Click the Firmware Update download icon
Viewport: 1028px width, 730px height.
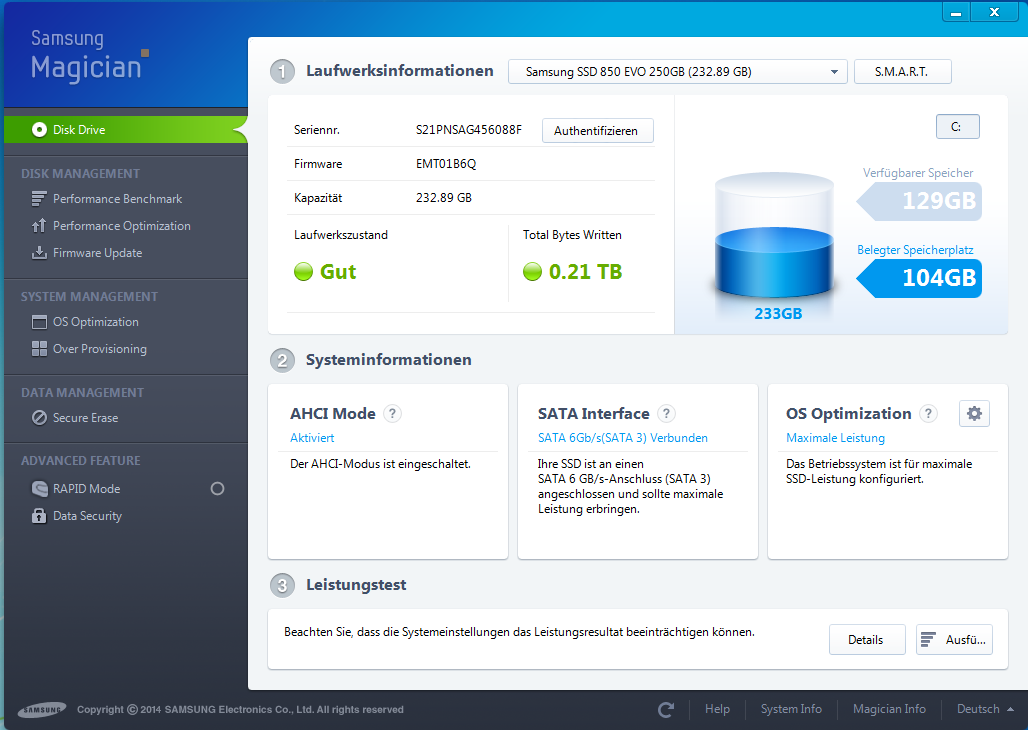(39, 253)
